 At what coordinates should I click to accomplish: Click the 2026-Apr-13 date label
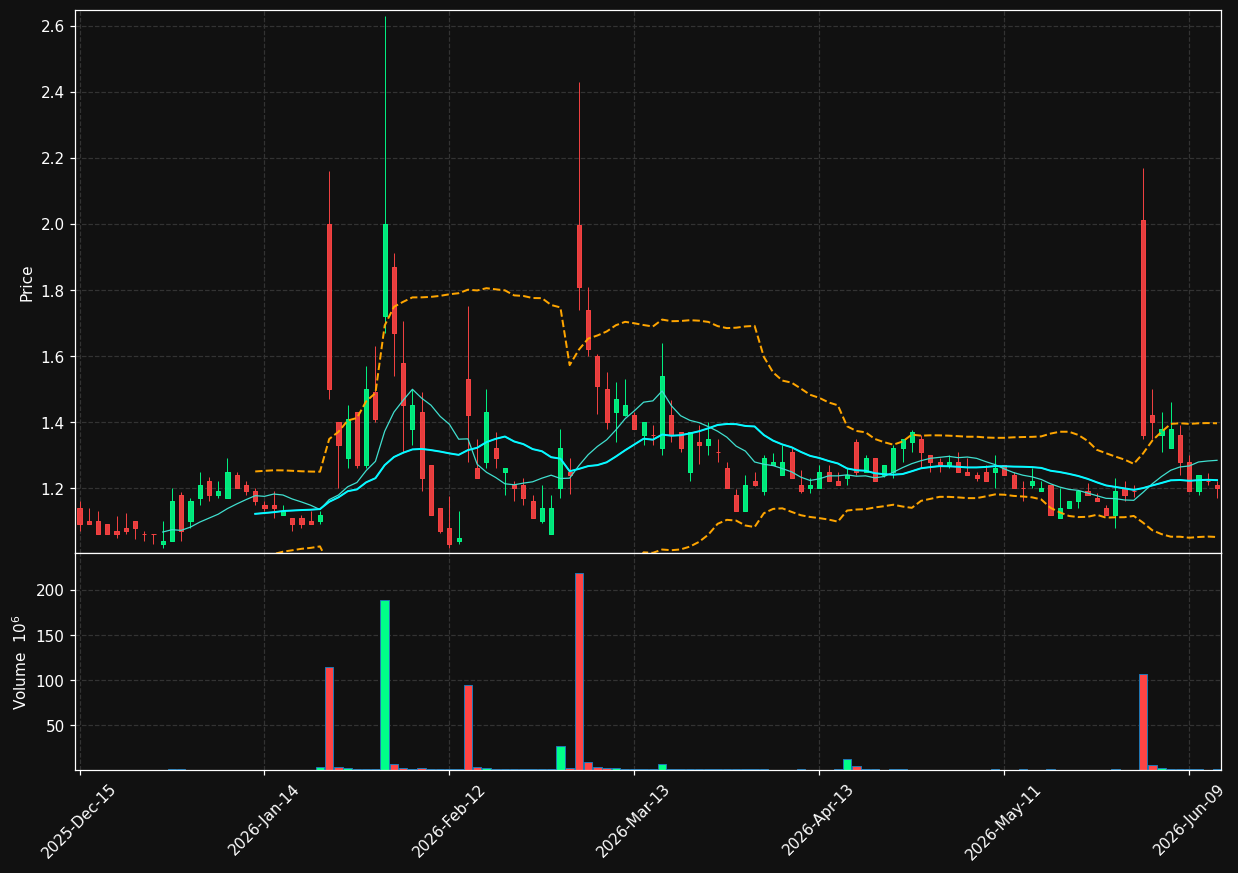click(x=818, y=821)
